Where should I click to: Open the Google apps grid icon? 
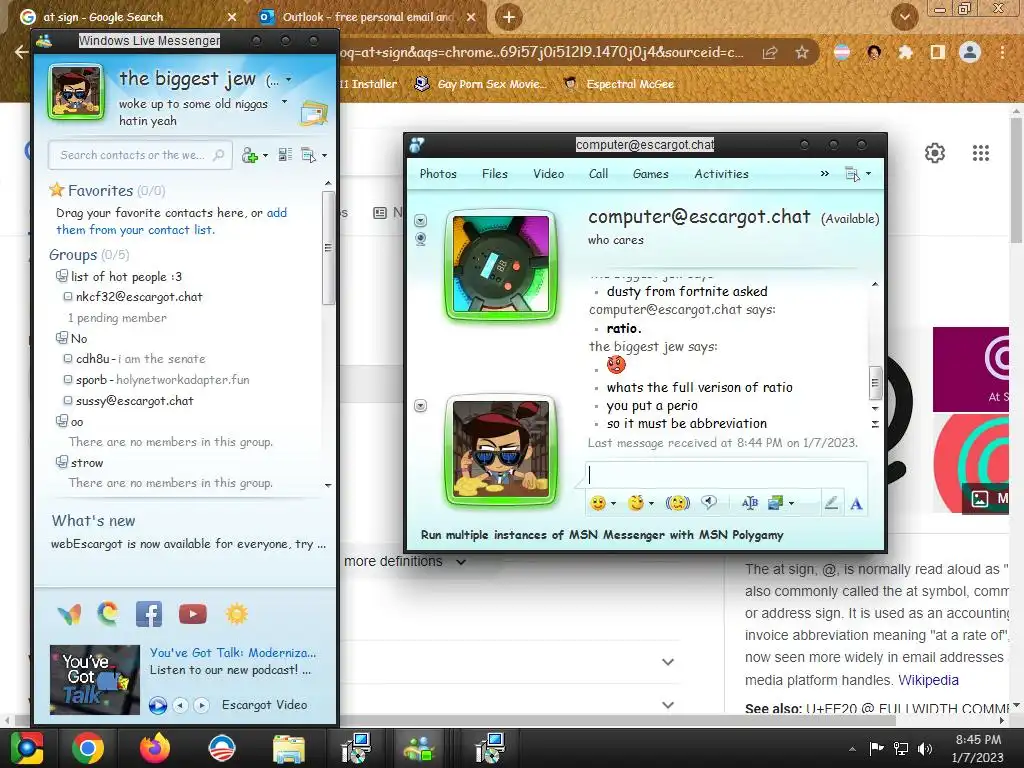[x=980, y=153]
